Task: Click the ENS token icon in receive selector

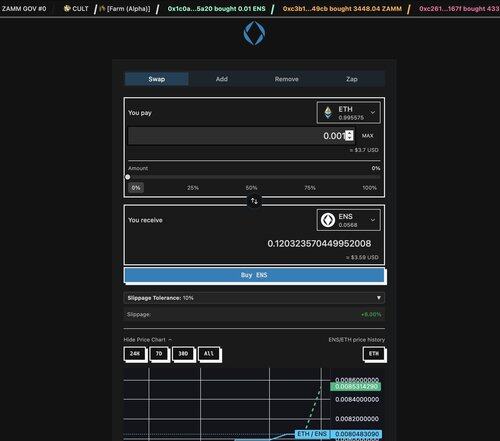Action: tap(328, 220)
